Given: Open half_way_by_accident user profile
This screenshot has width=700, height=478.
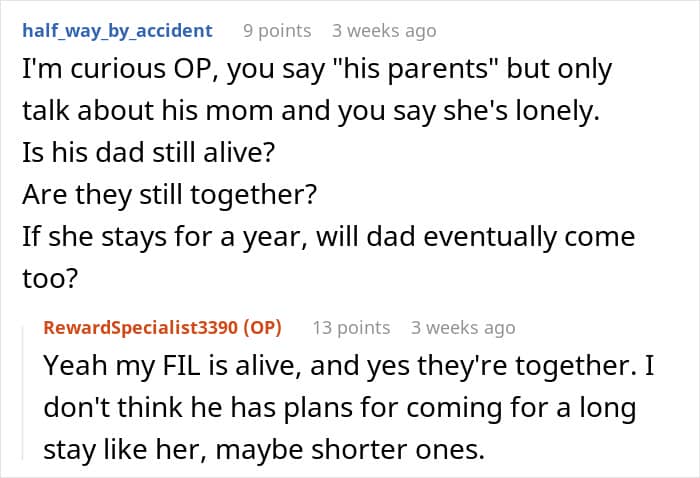Looking at the screenshot, I should 116,30.
